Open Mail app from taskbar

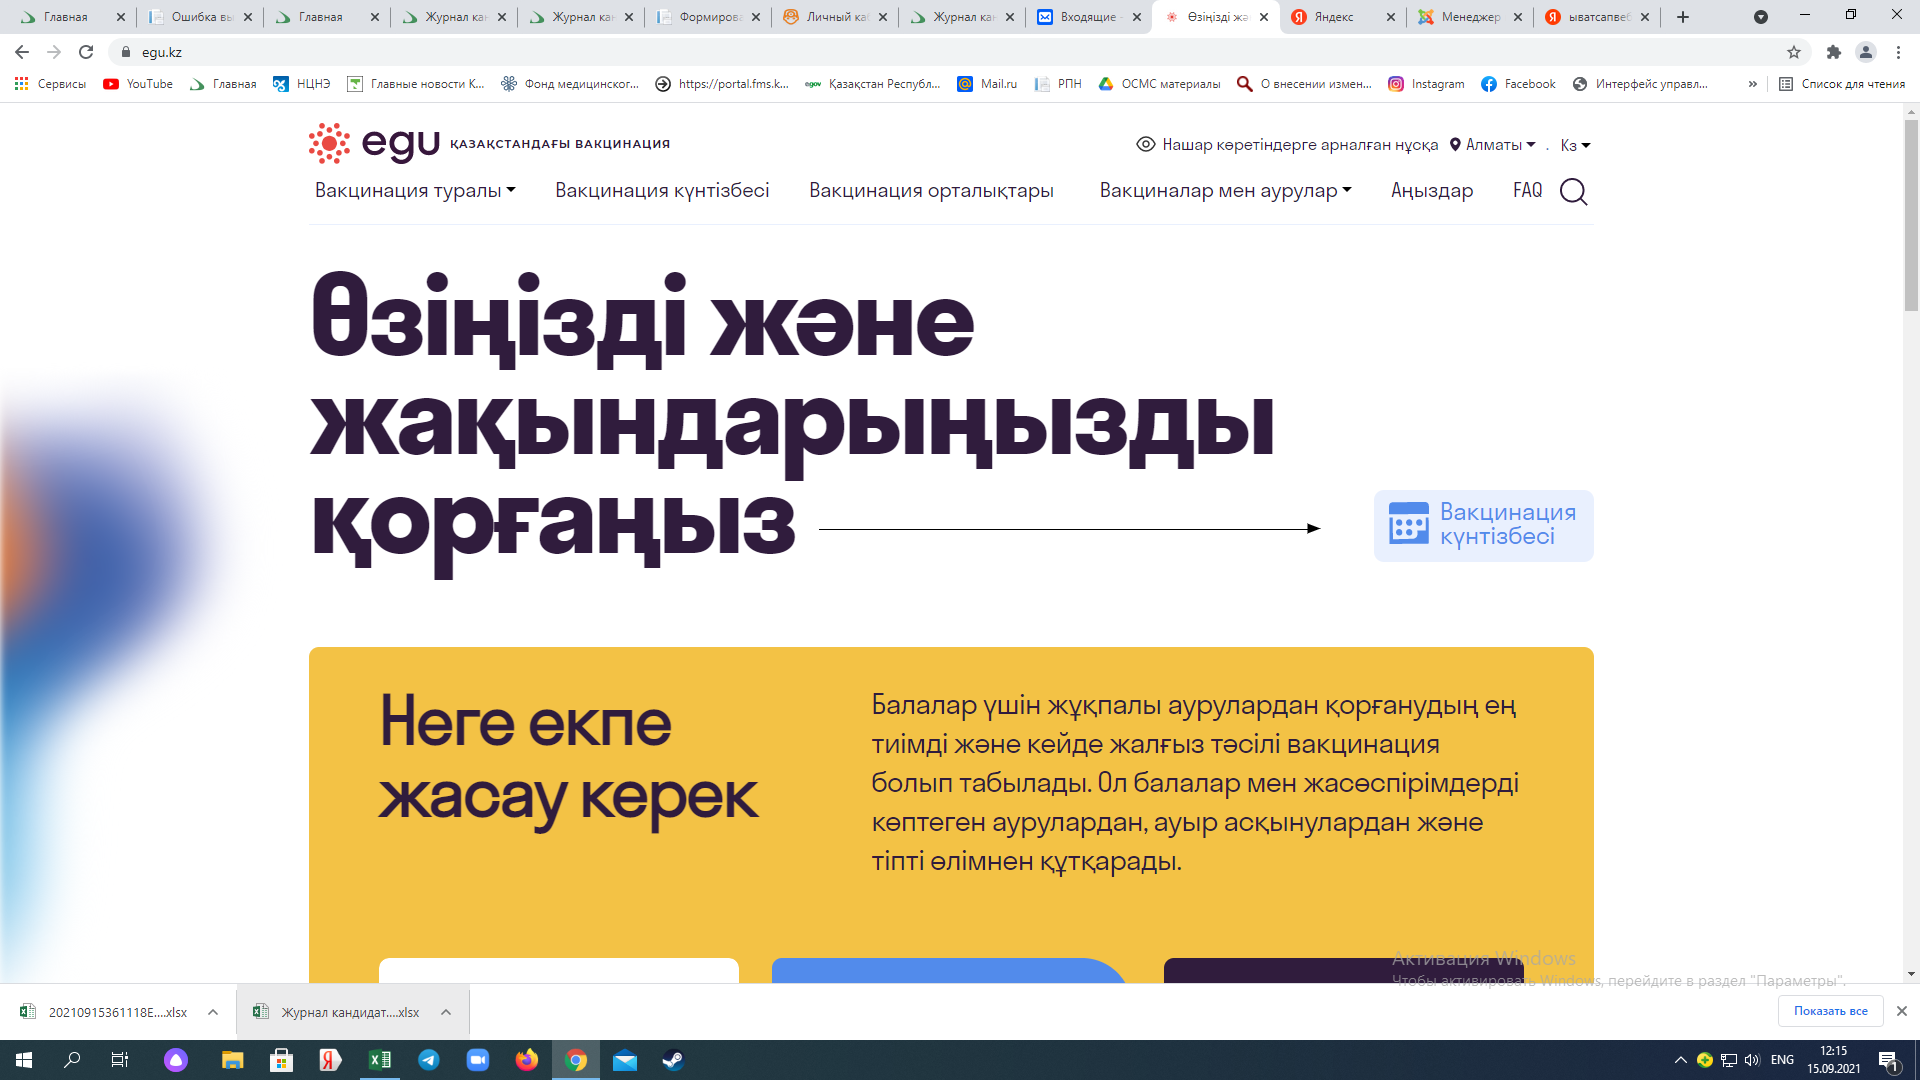(625, 1060)
